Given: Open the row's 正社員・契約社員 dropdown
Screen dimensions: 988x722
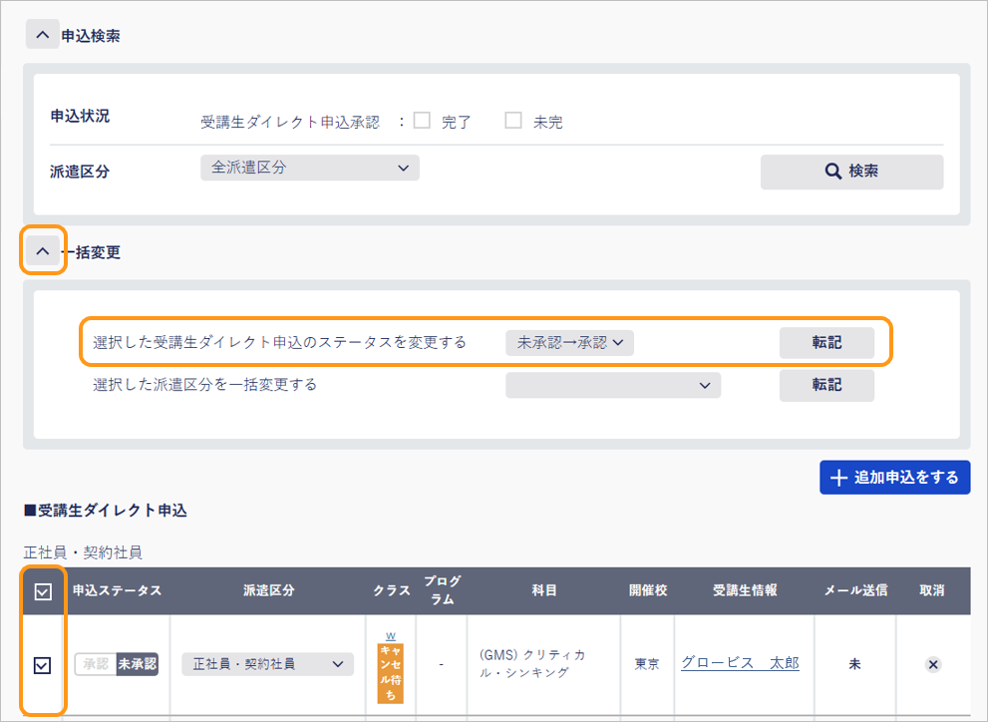Looking at the screenshot, I should click(267, 664).
